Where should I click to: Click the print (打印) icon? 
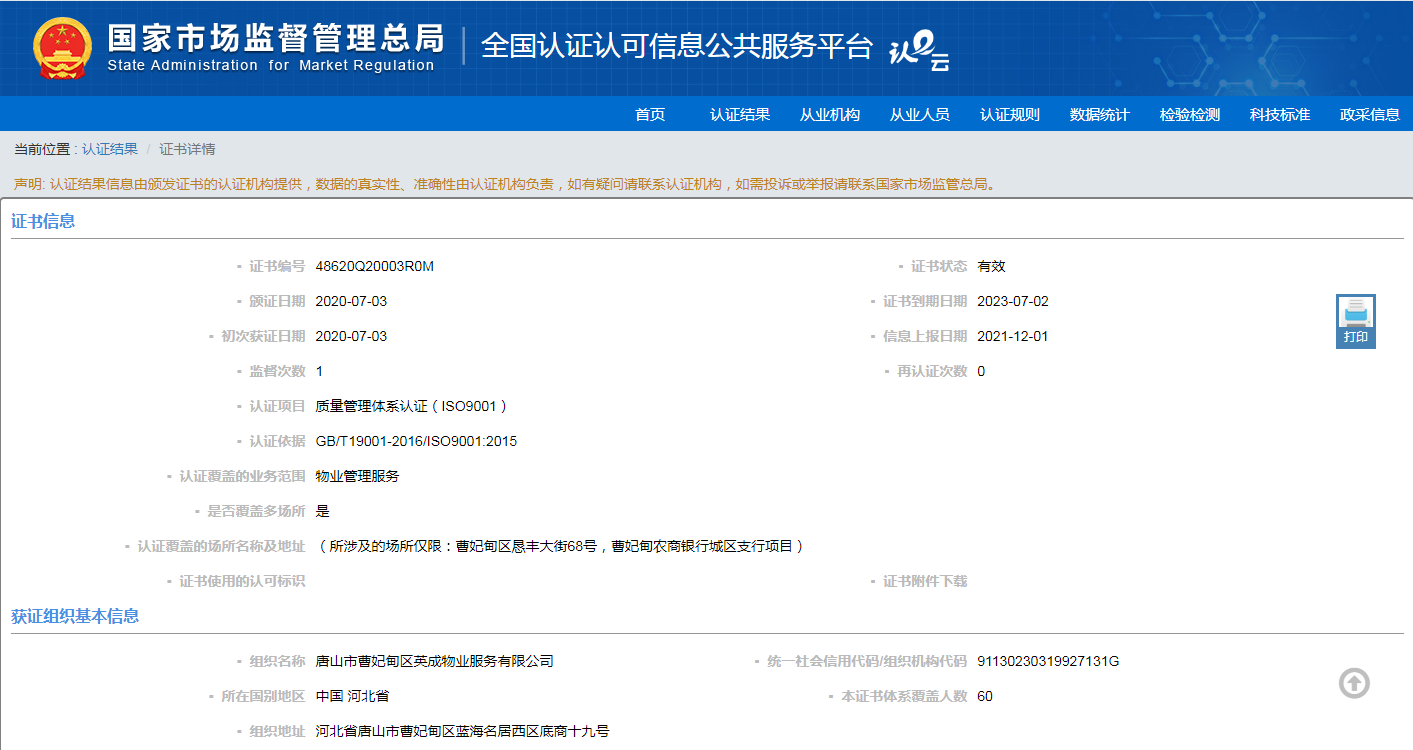click(1356, 321)
